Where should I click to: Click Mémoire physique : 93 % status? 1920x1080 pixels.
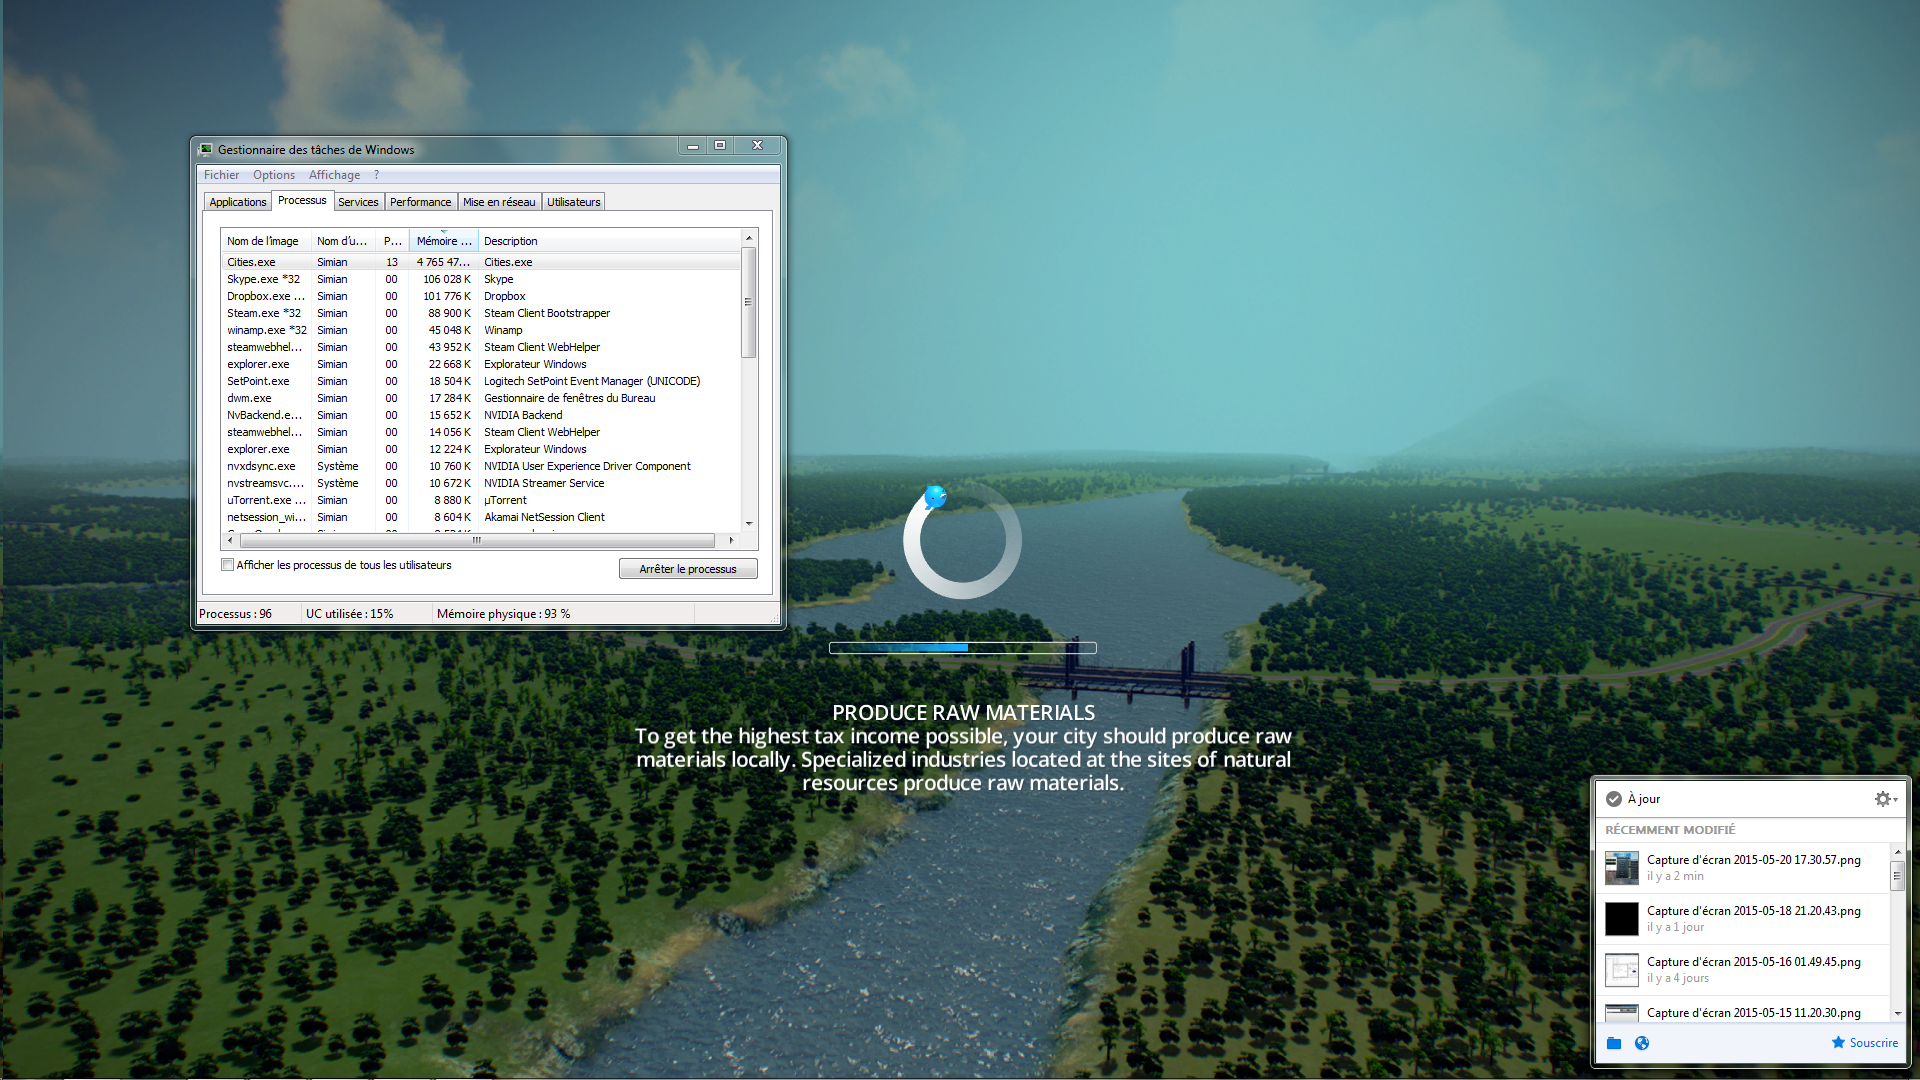click(x=503, y=614)
